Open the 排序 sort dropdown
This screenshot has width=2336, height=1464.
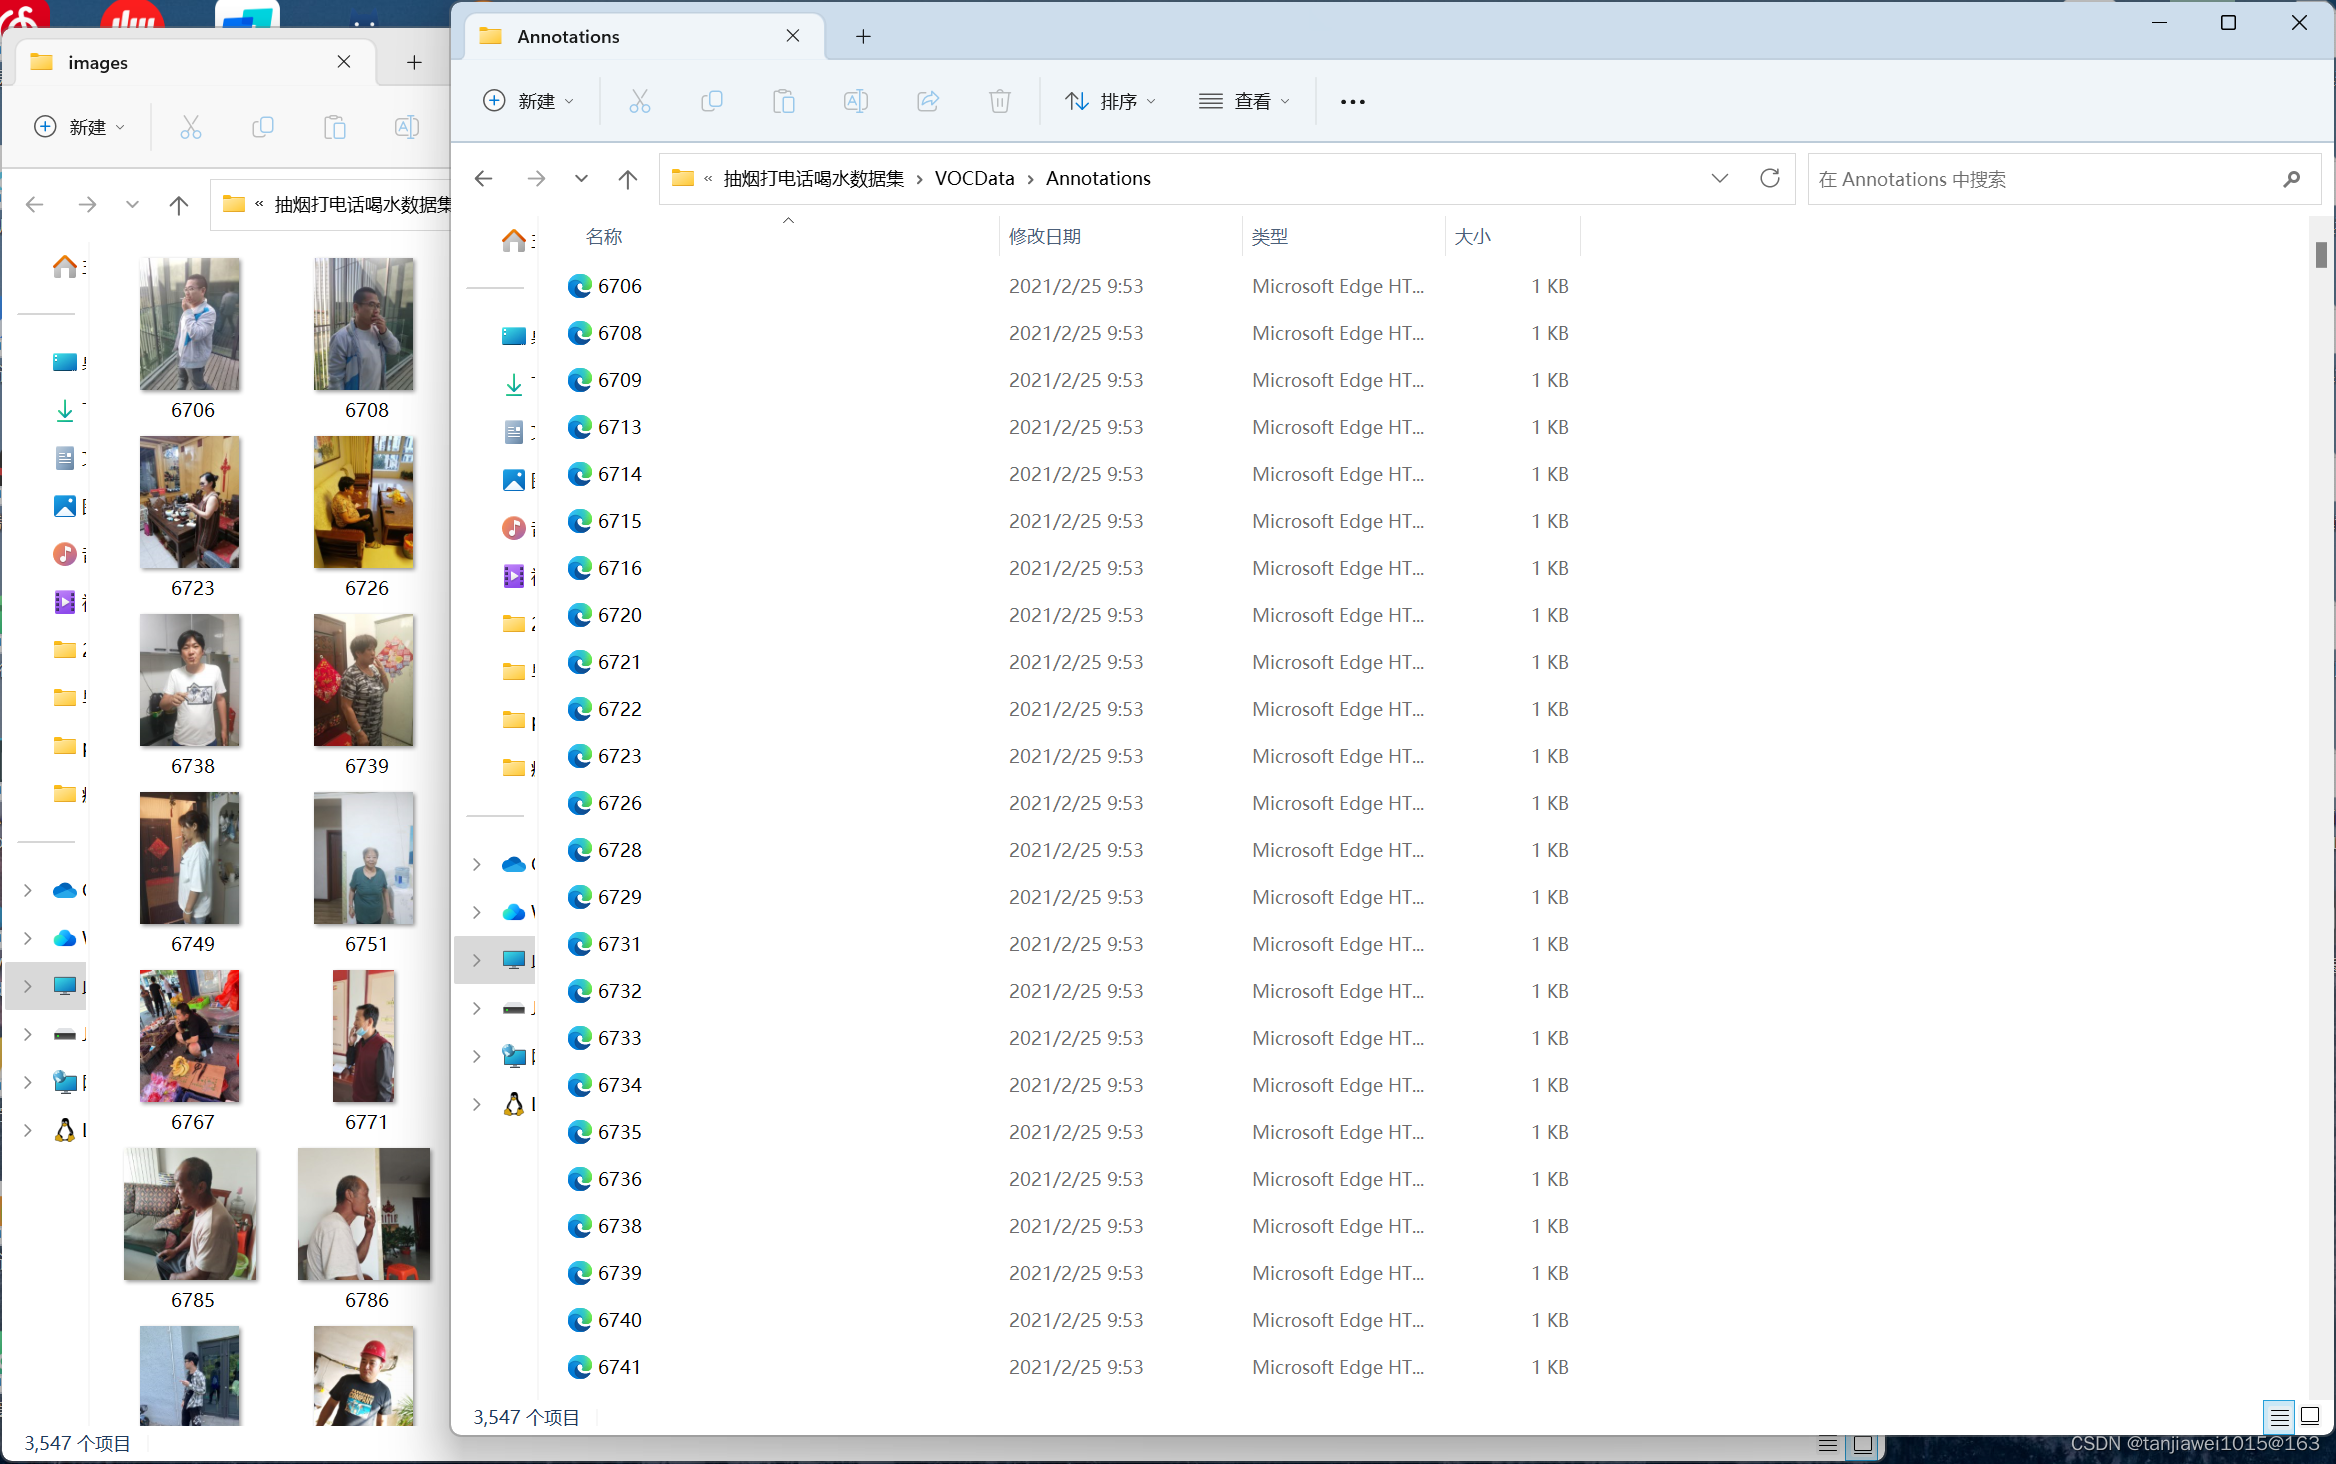click(1110, 101)
